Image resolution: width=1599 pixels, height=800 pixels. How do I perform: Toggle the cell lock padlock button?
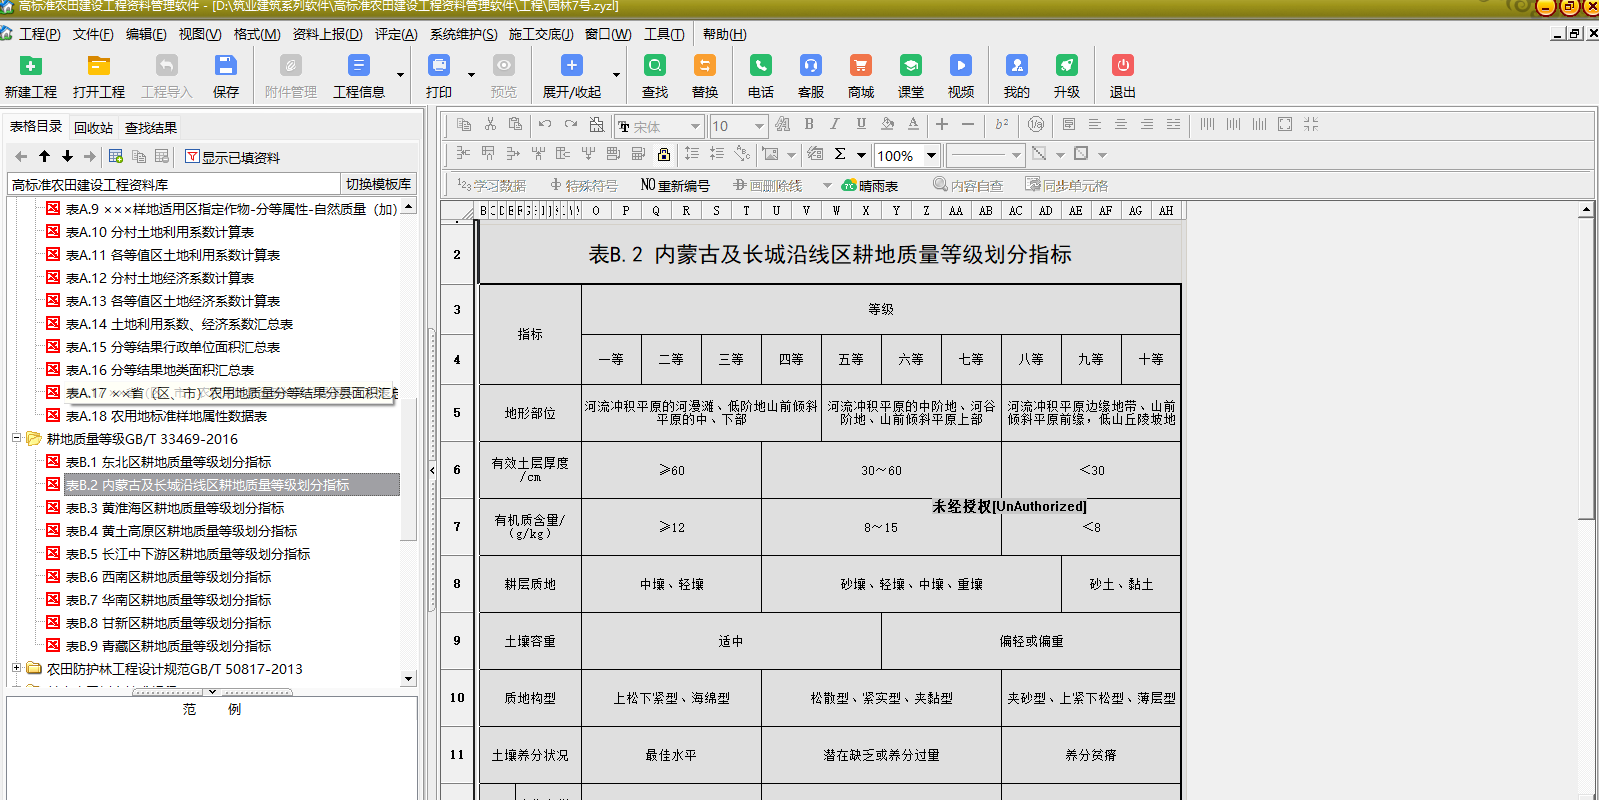[664, 154]
